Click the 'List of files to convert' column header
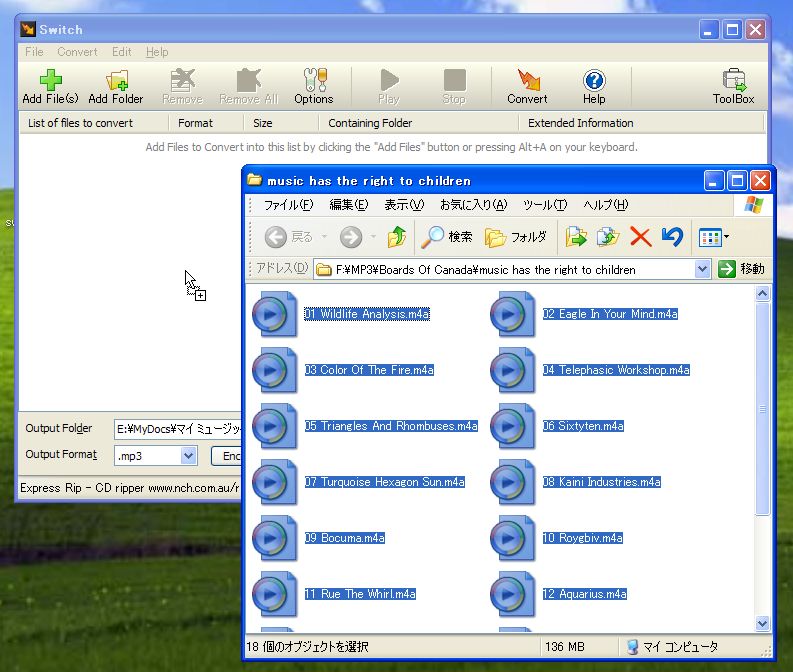Screen dimensions: 793x672 (x=94, y=123)
